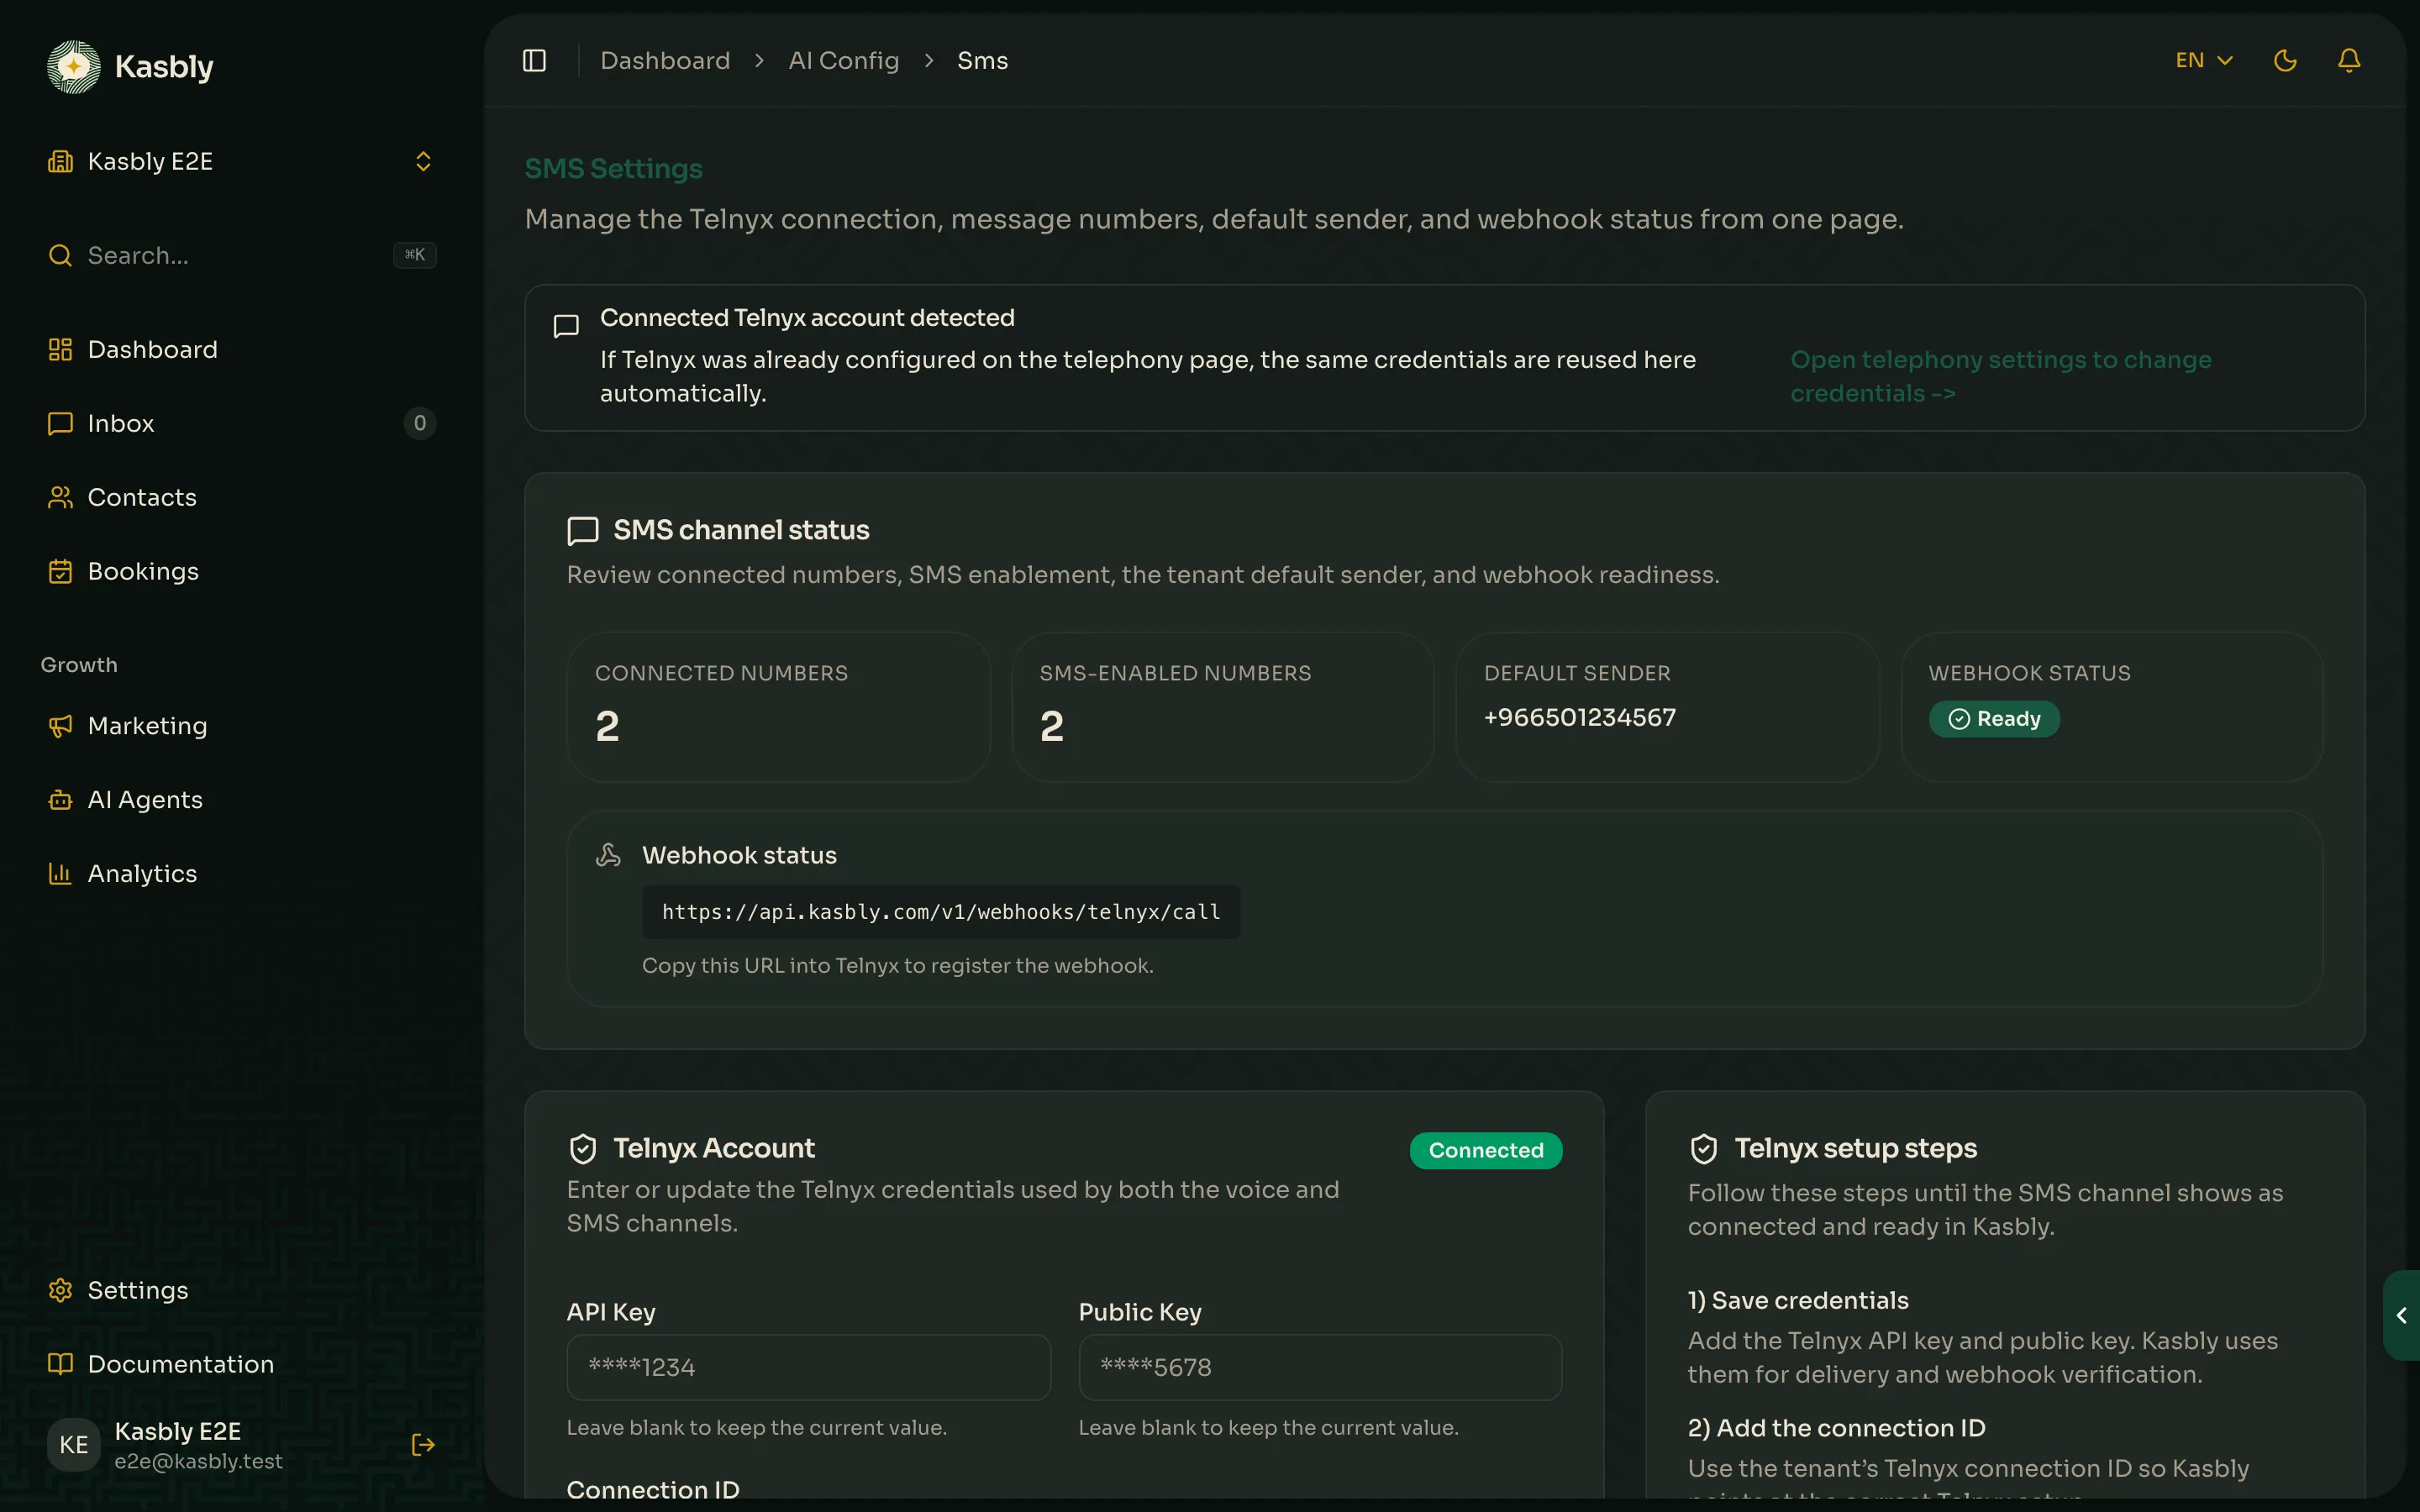This screenshot has width=2420, height=1512.
Task: Click the Inbox message icon in sidebar
Action: click(60, 423)
